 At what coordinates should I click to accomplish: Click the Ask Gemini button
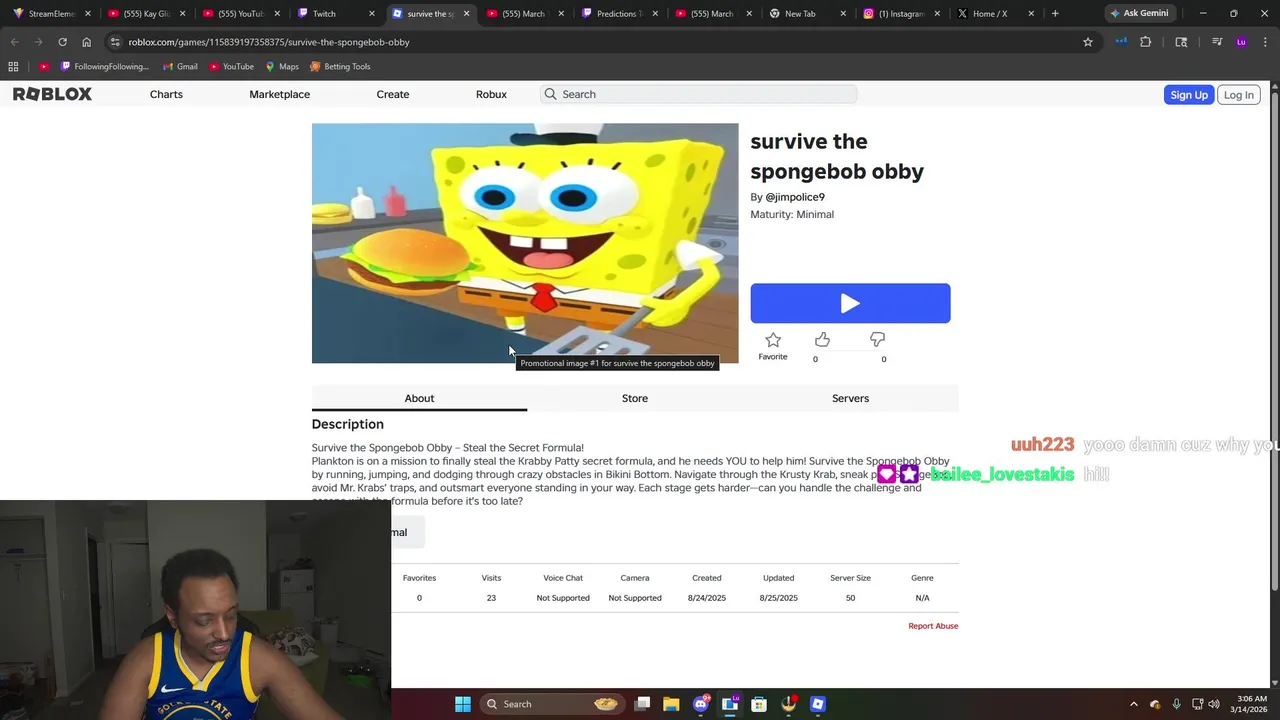(x=1139, y=13)
